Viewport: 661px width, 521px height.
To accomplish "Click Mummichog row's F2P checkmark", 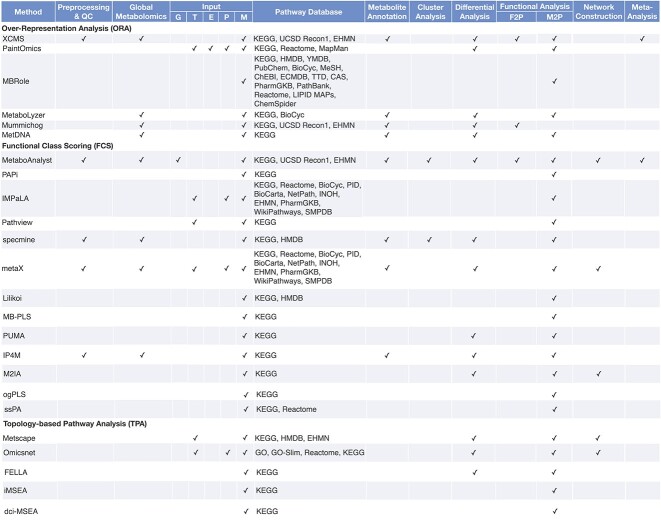I will coord(517,125).
